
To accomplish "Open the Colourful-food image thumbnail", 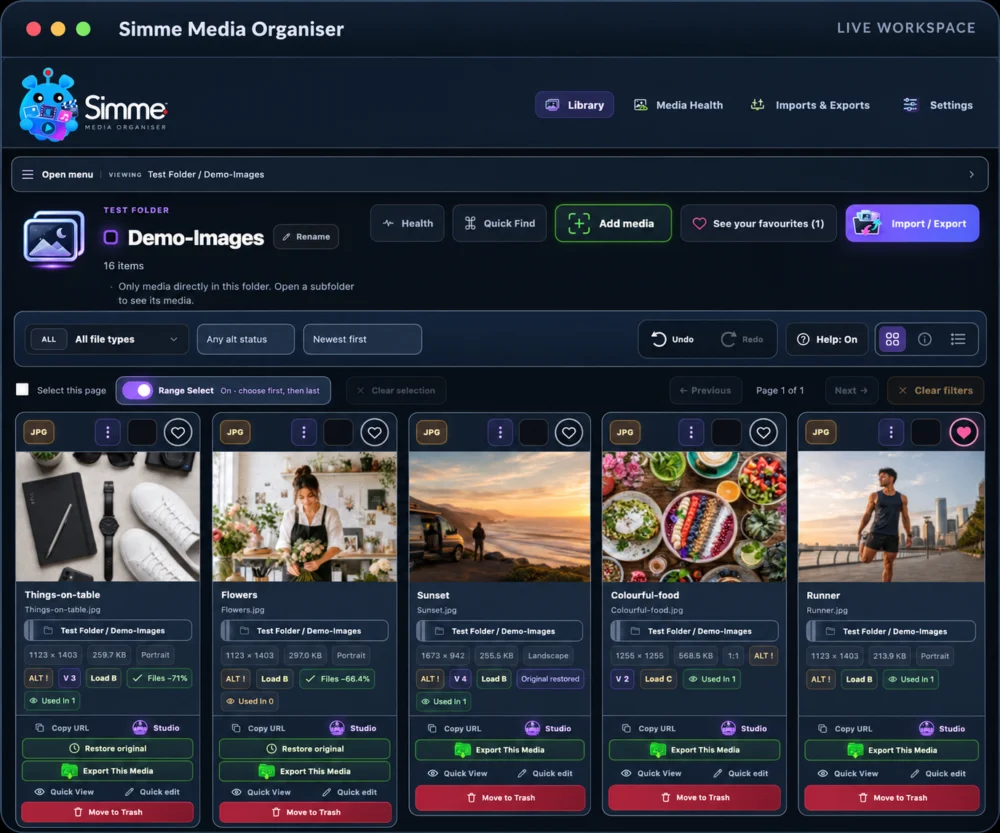I will pos(694,517).
